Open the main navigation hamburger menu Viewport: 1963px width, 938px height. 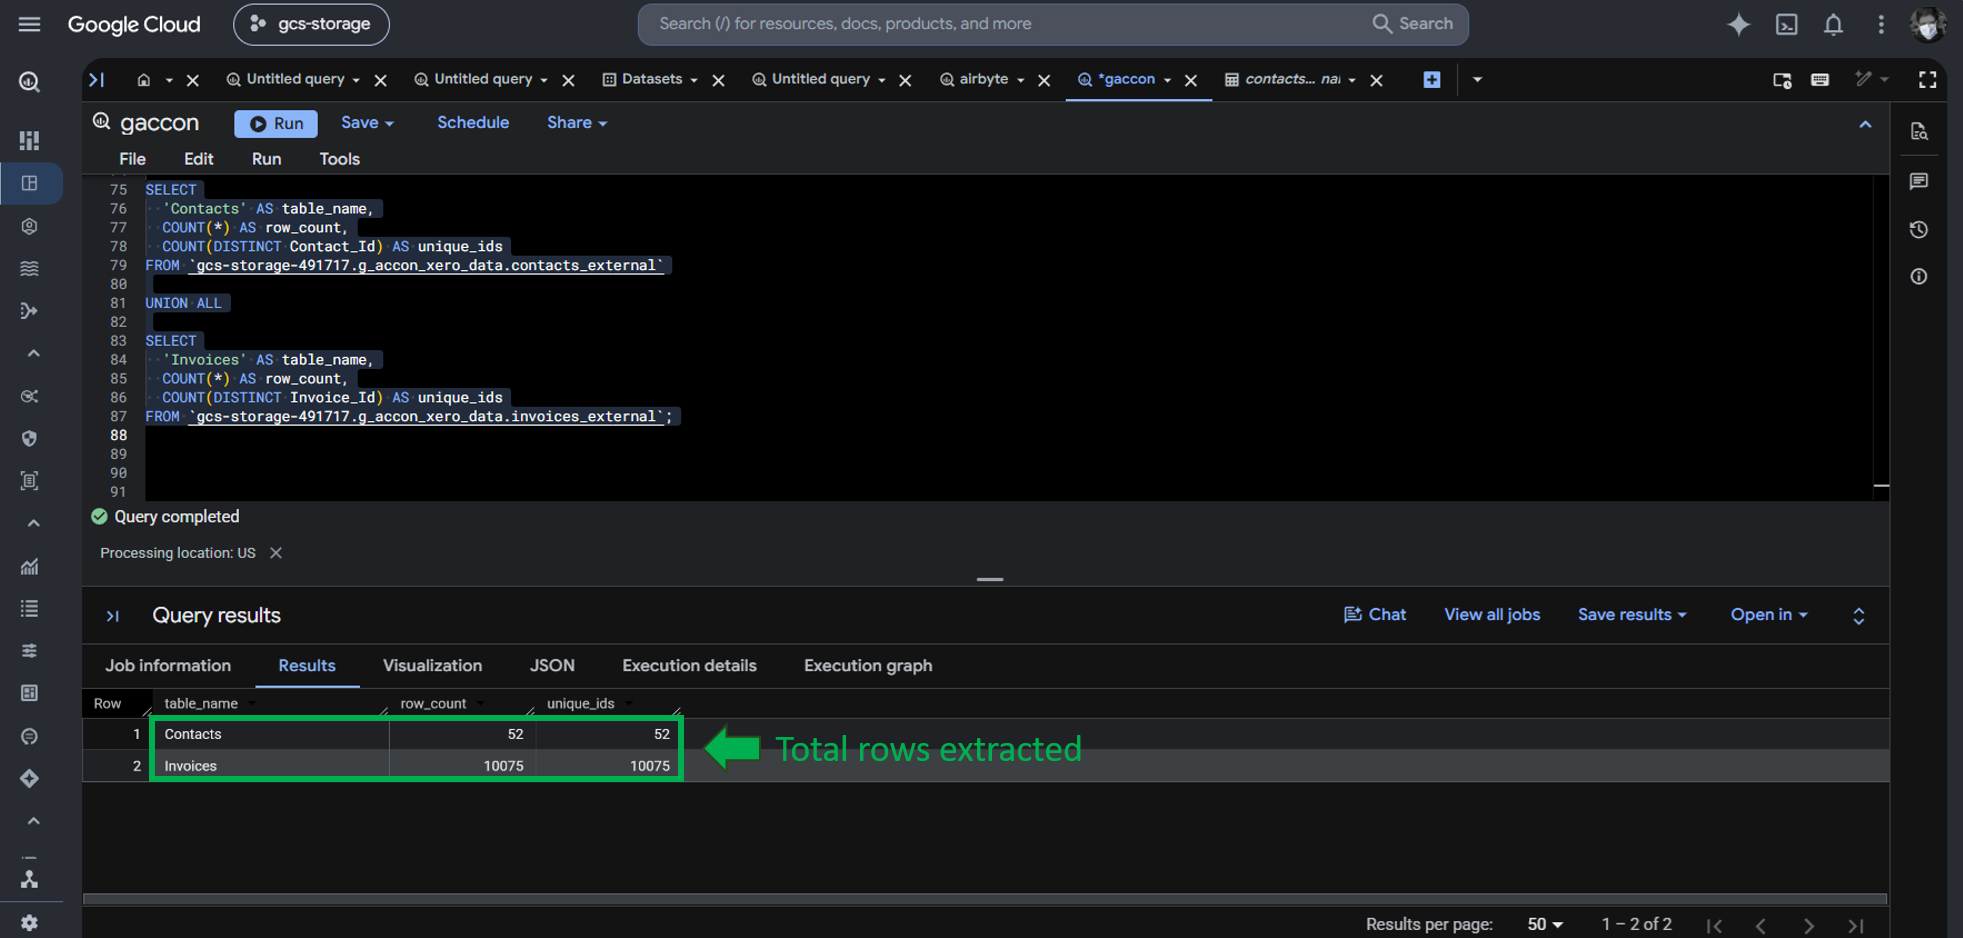(x=29, y=24)
